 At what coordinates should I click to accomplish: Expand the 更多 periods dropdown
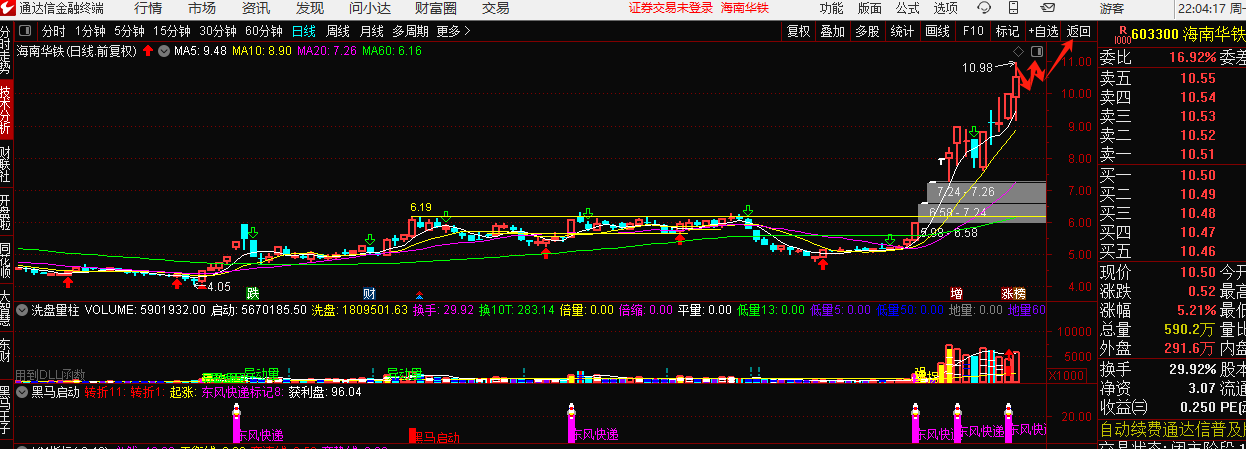coord(452,31)
